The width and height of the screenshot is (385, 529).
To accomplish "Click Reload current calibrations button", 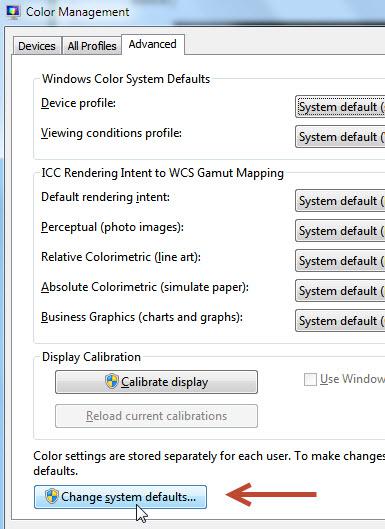I will (156, 416).
